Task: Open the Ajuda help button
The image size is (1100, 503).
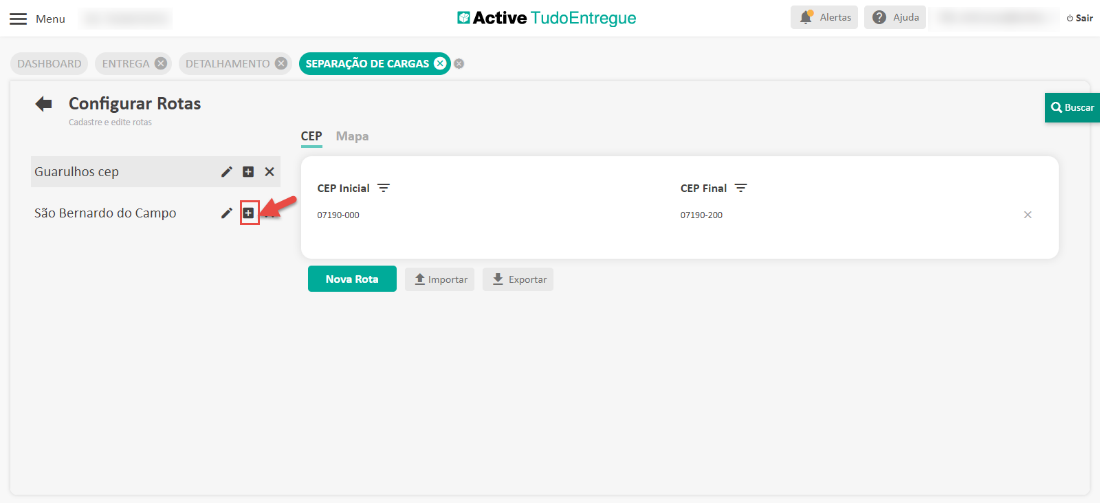Action: (894, 18)
